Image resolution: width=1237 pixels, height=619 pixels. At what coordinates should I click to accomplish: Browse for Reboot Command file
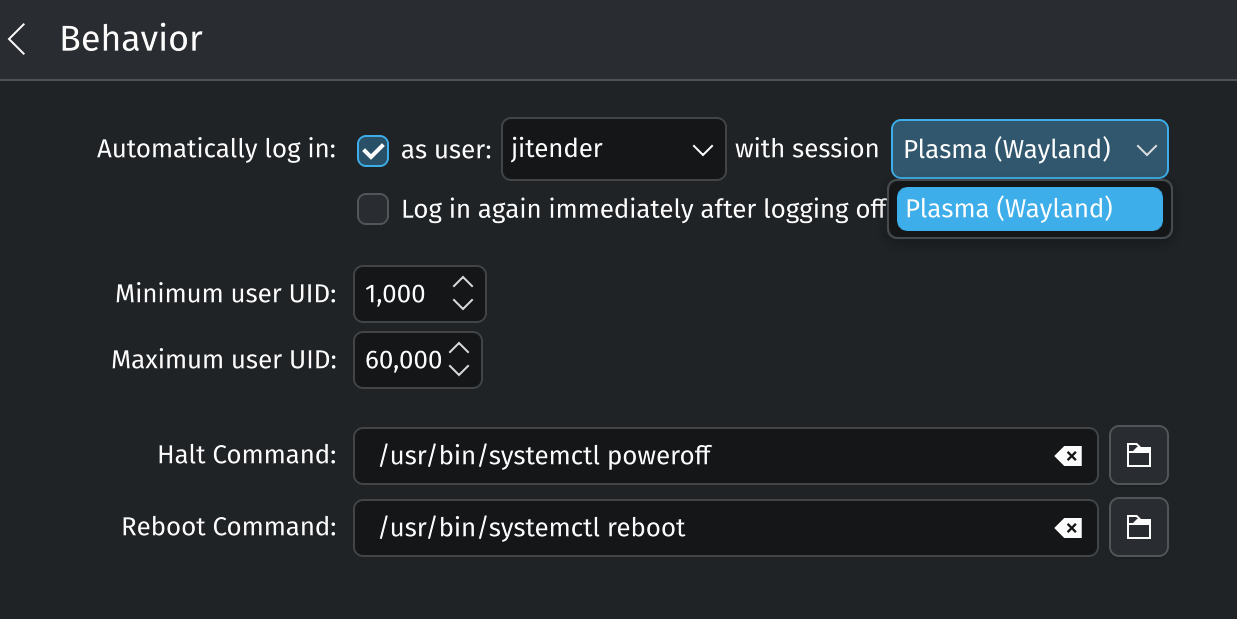tap(1139, 527)
